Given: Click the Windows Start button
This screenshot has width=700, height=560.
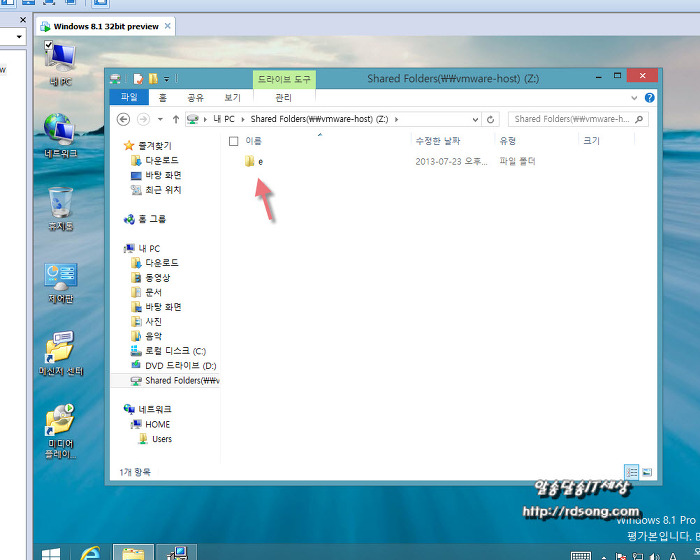Looking at the screenshot, I should click(49, 551).
